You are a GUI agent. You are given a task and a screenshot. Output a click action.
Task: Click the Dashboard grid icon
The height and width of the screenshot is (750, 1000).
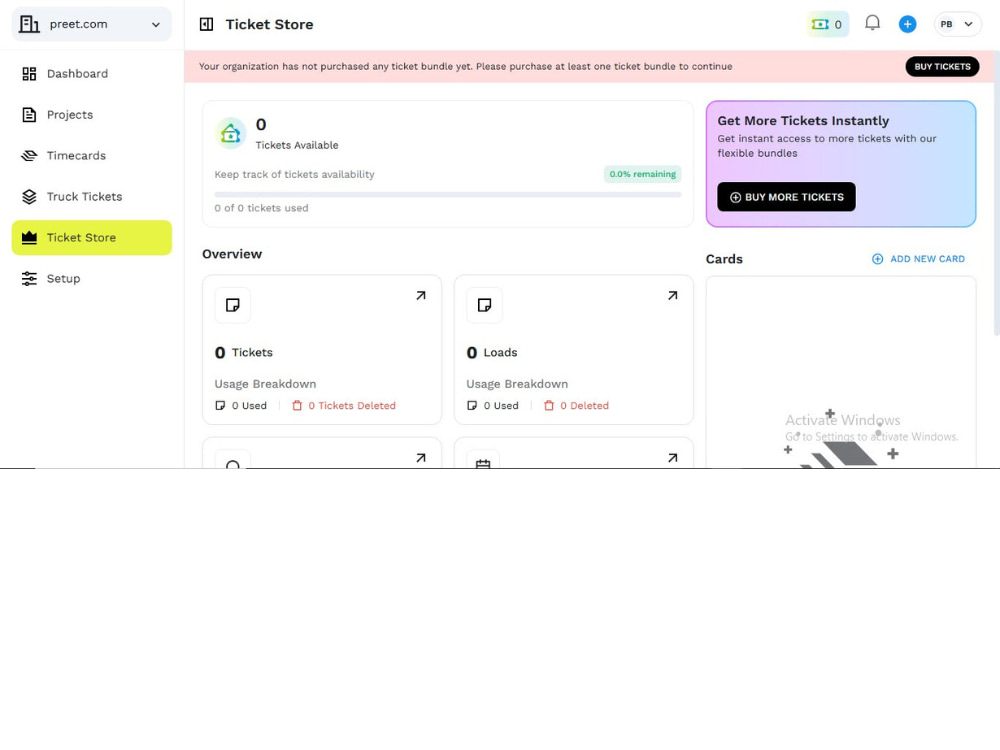[29, 74]
